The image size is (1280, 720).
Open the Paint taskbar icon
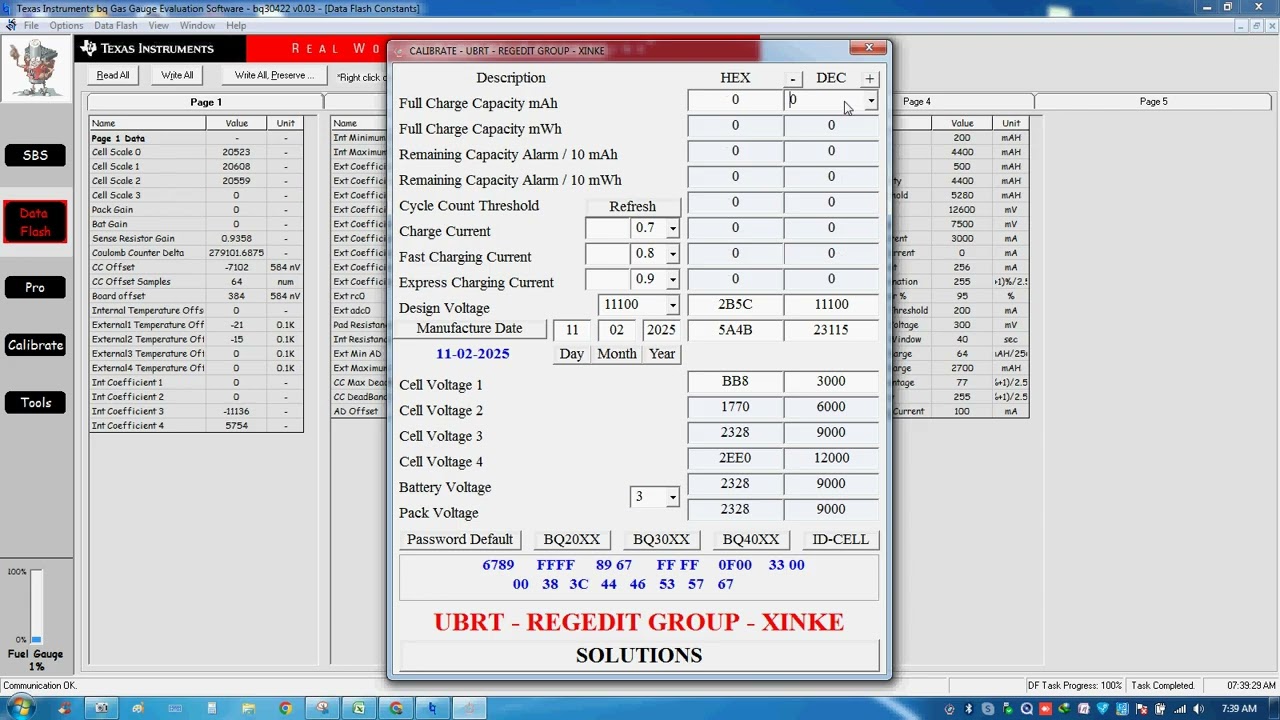[x=138, y=708]
